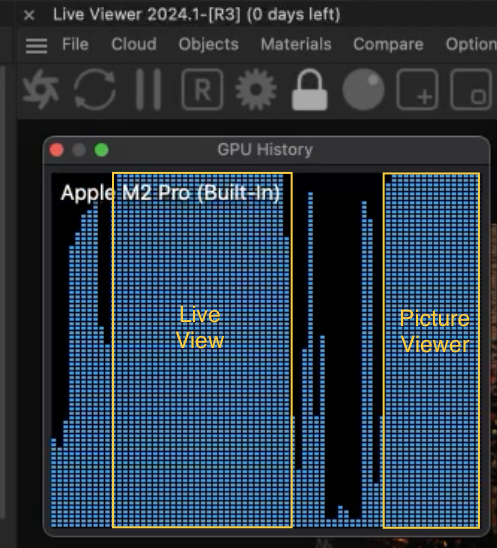Click the GPU History title bar
497x548 pixels.
click(266, 150)
